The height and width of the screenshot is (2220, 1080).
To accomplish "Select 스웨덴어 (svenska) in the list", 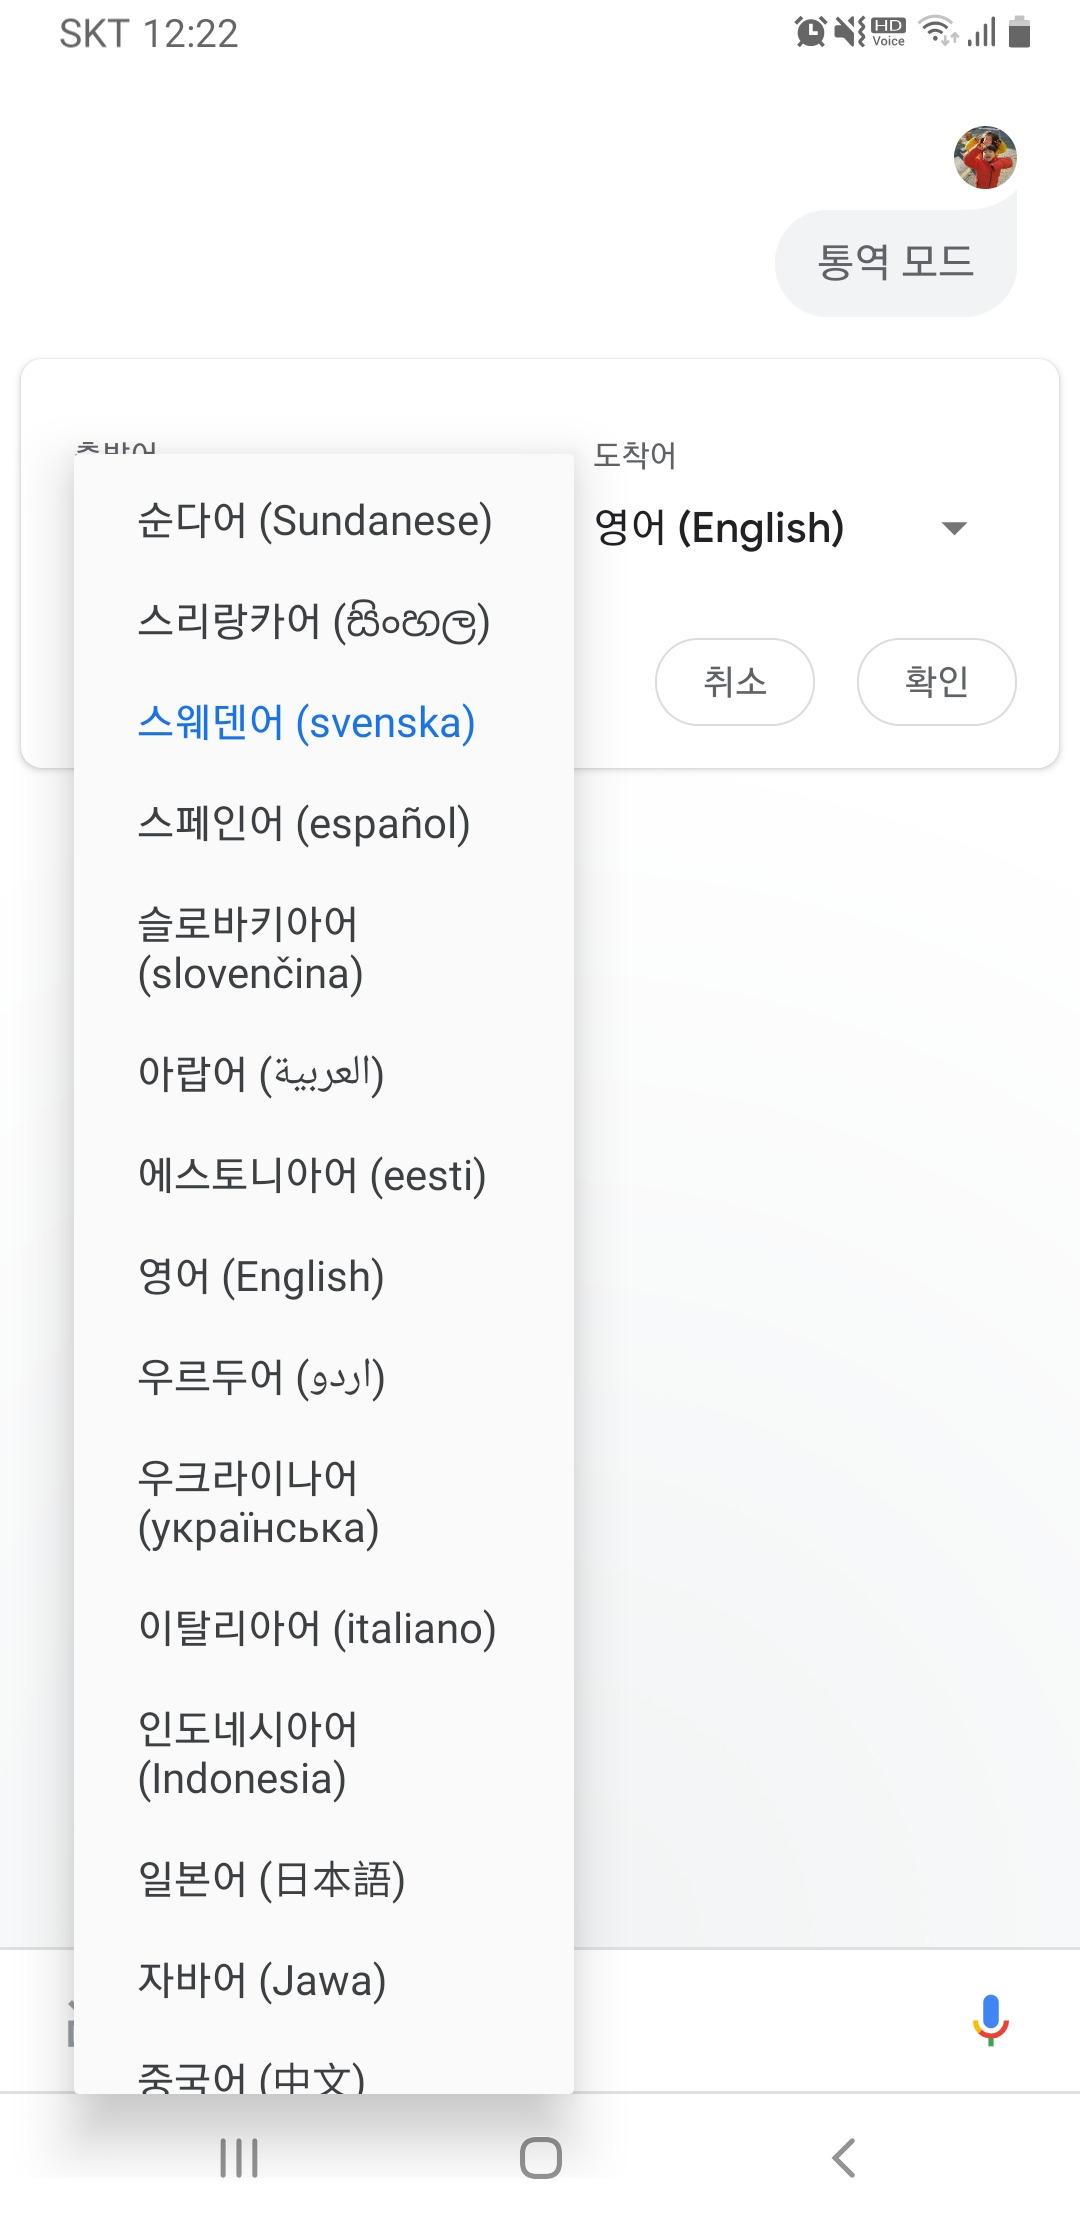I will coord(324,722).
